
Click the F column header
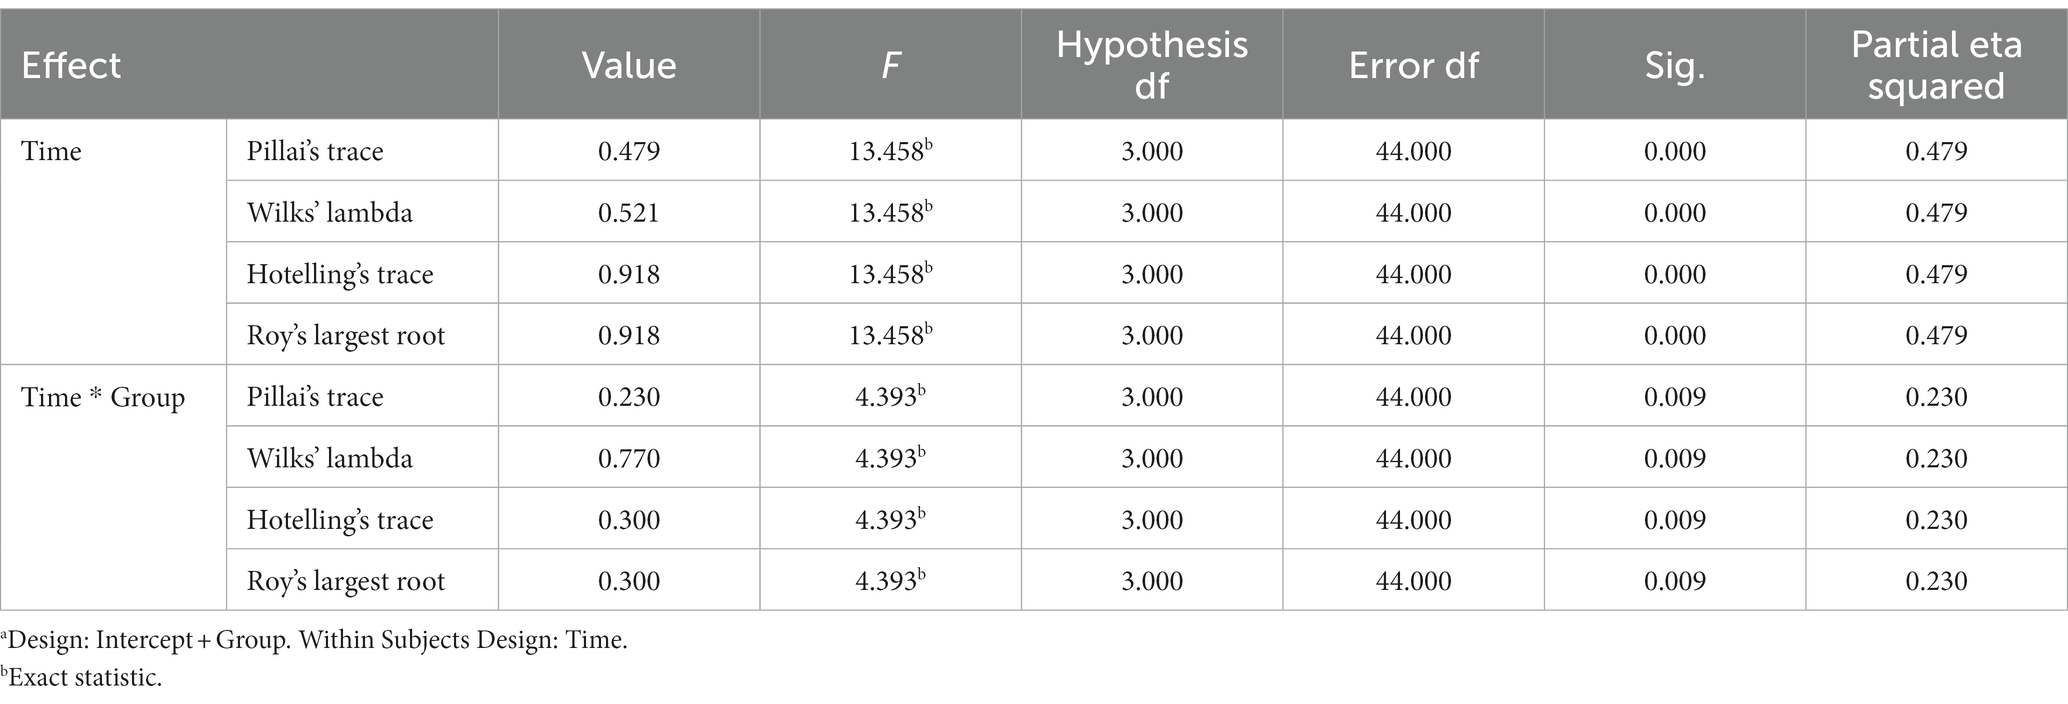click(890, 66)
